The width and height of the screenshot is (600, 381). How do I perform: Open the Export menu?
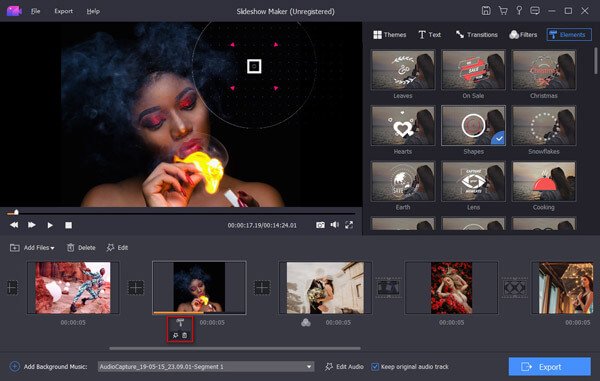pos(64,11)
